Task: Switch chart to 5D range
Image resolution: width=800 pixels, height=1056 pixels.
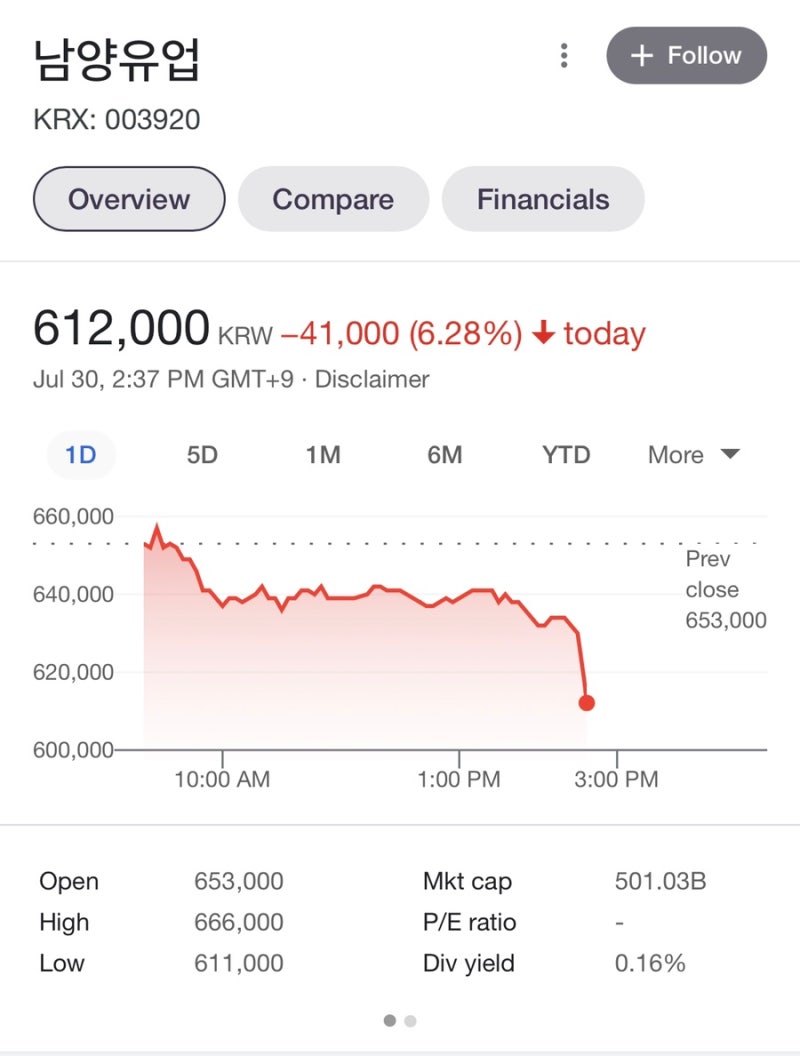Action: pyautogui.click(x=202, y=455)
